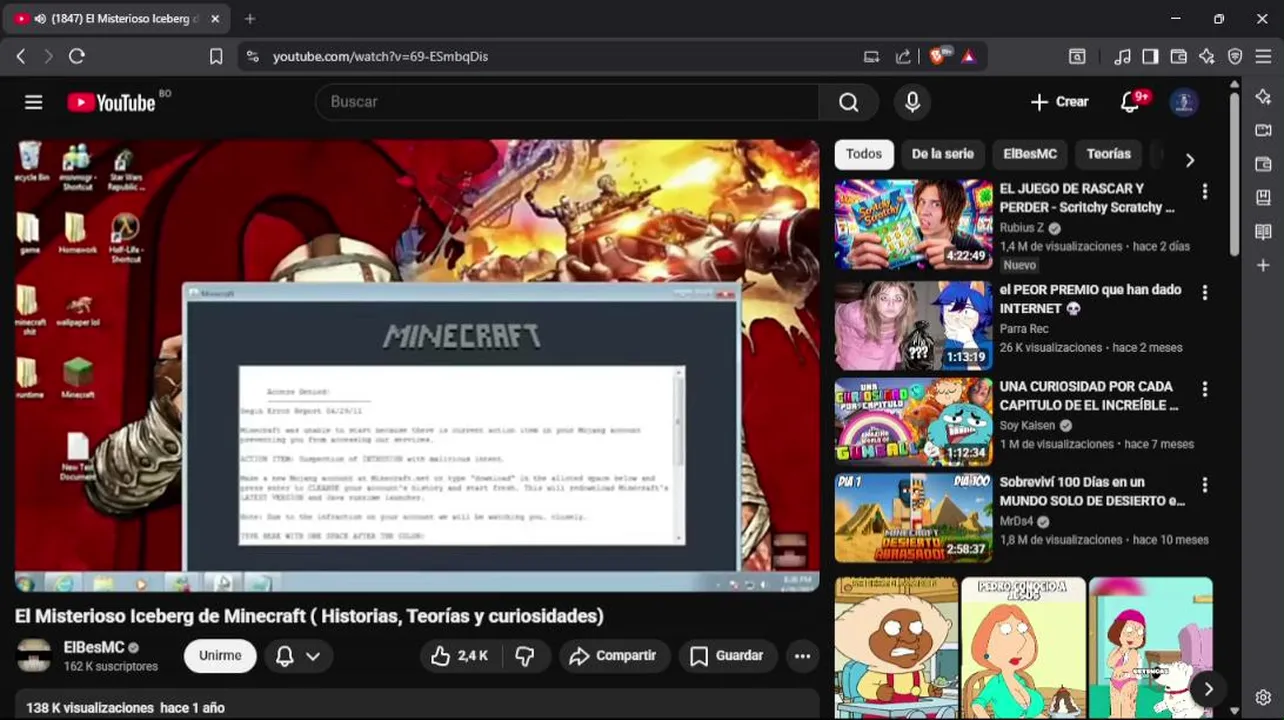Dislike the video

click(525, 656)
